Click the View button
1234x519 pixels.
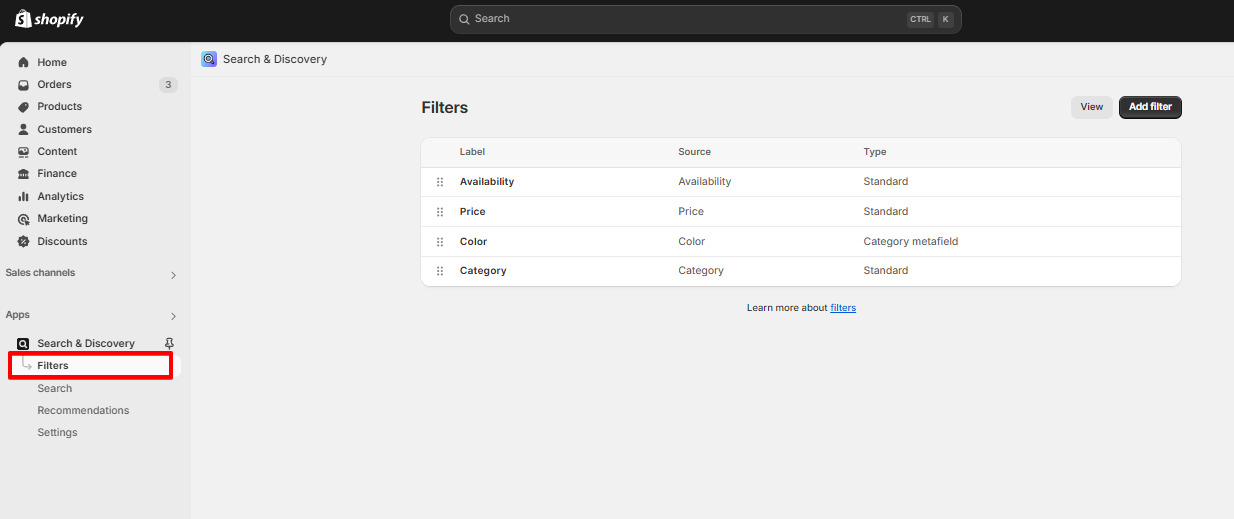(x=1091, y=107)
